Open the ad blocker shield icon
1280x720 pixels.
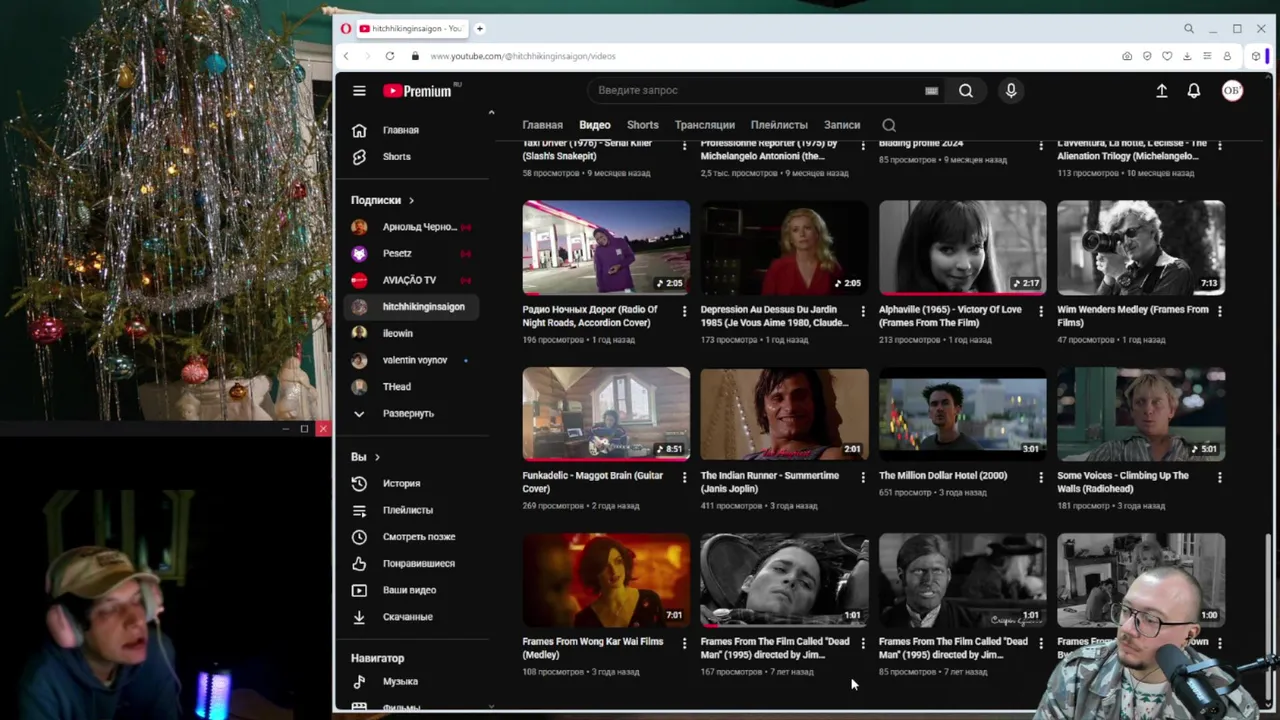point(1147,56)
